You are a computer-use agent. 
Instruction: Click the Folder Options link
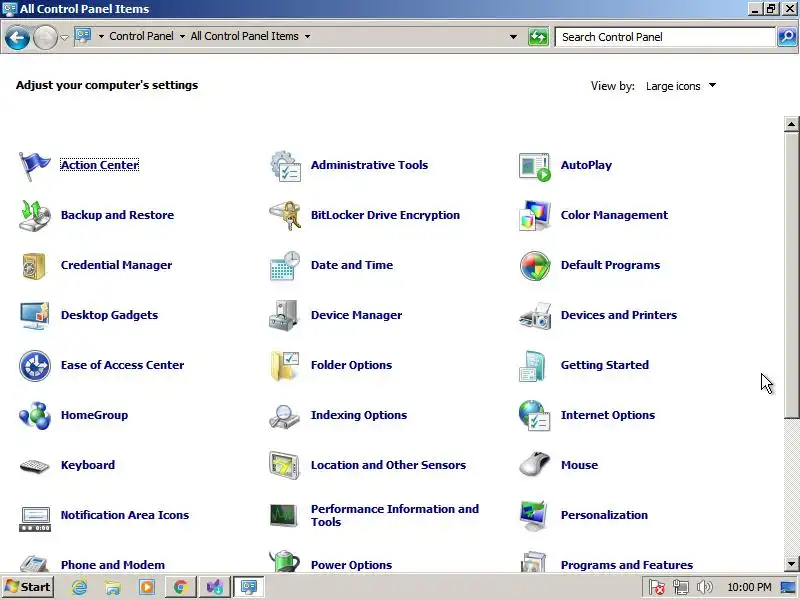pos(352,365)
